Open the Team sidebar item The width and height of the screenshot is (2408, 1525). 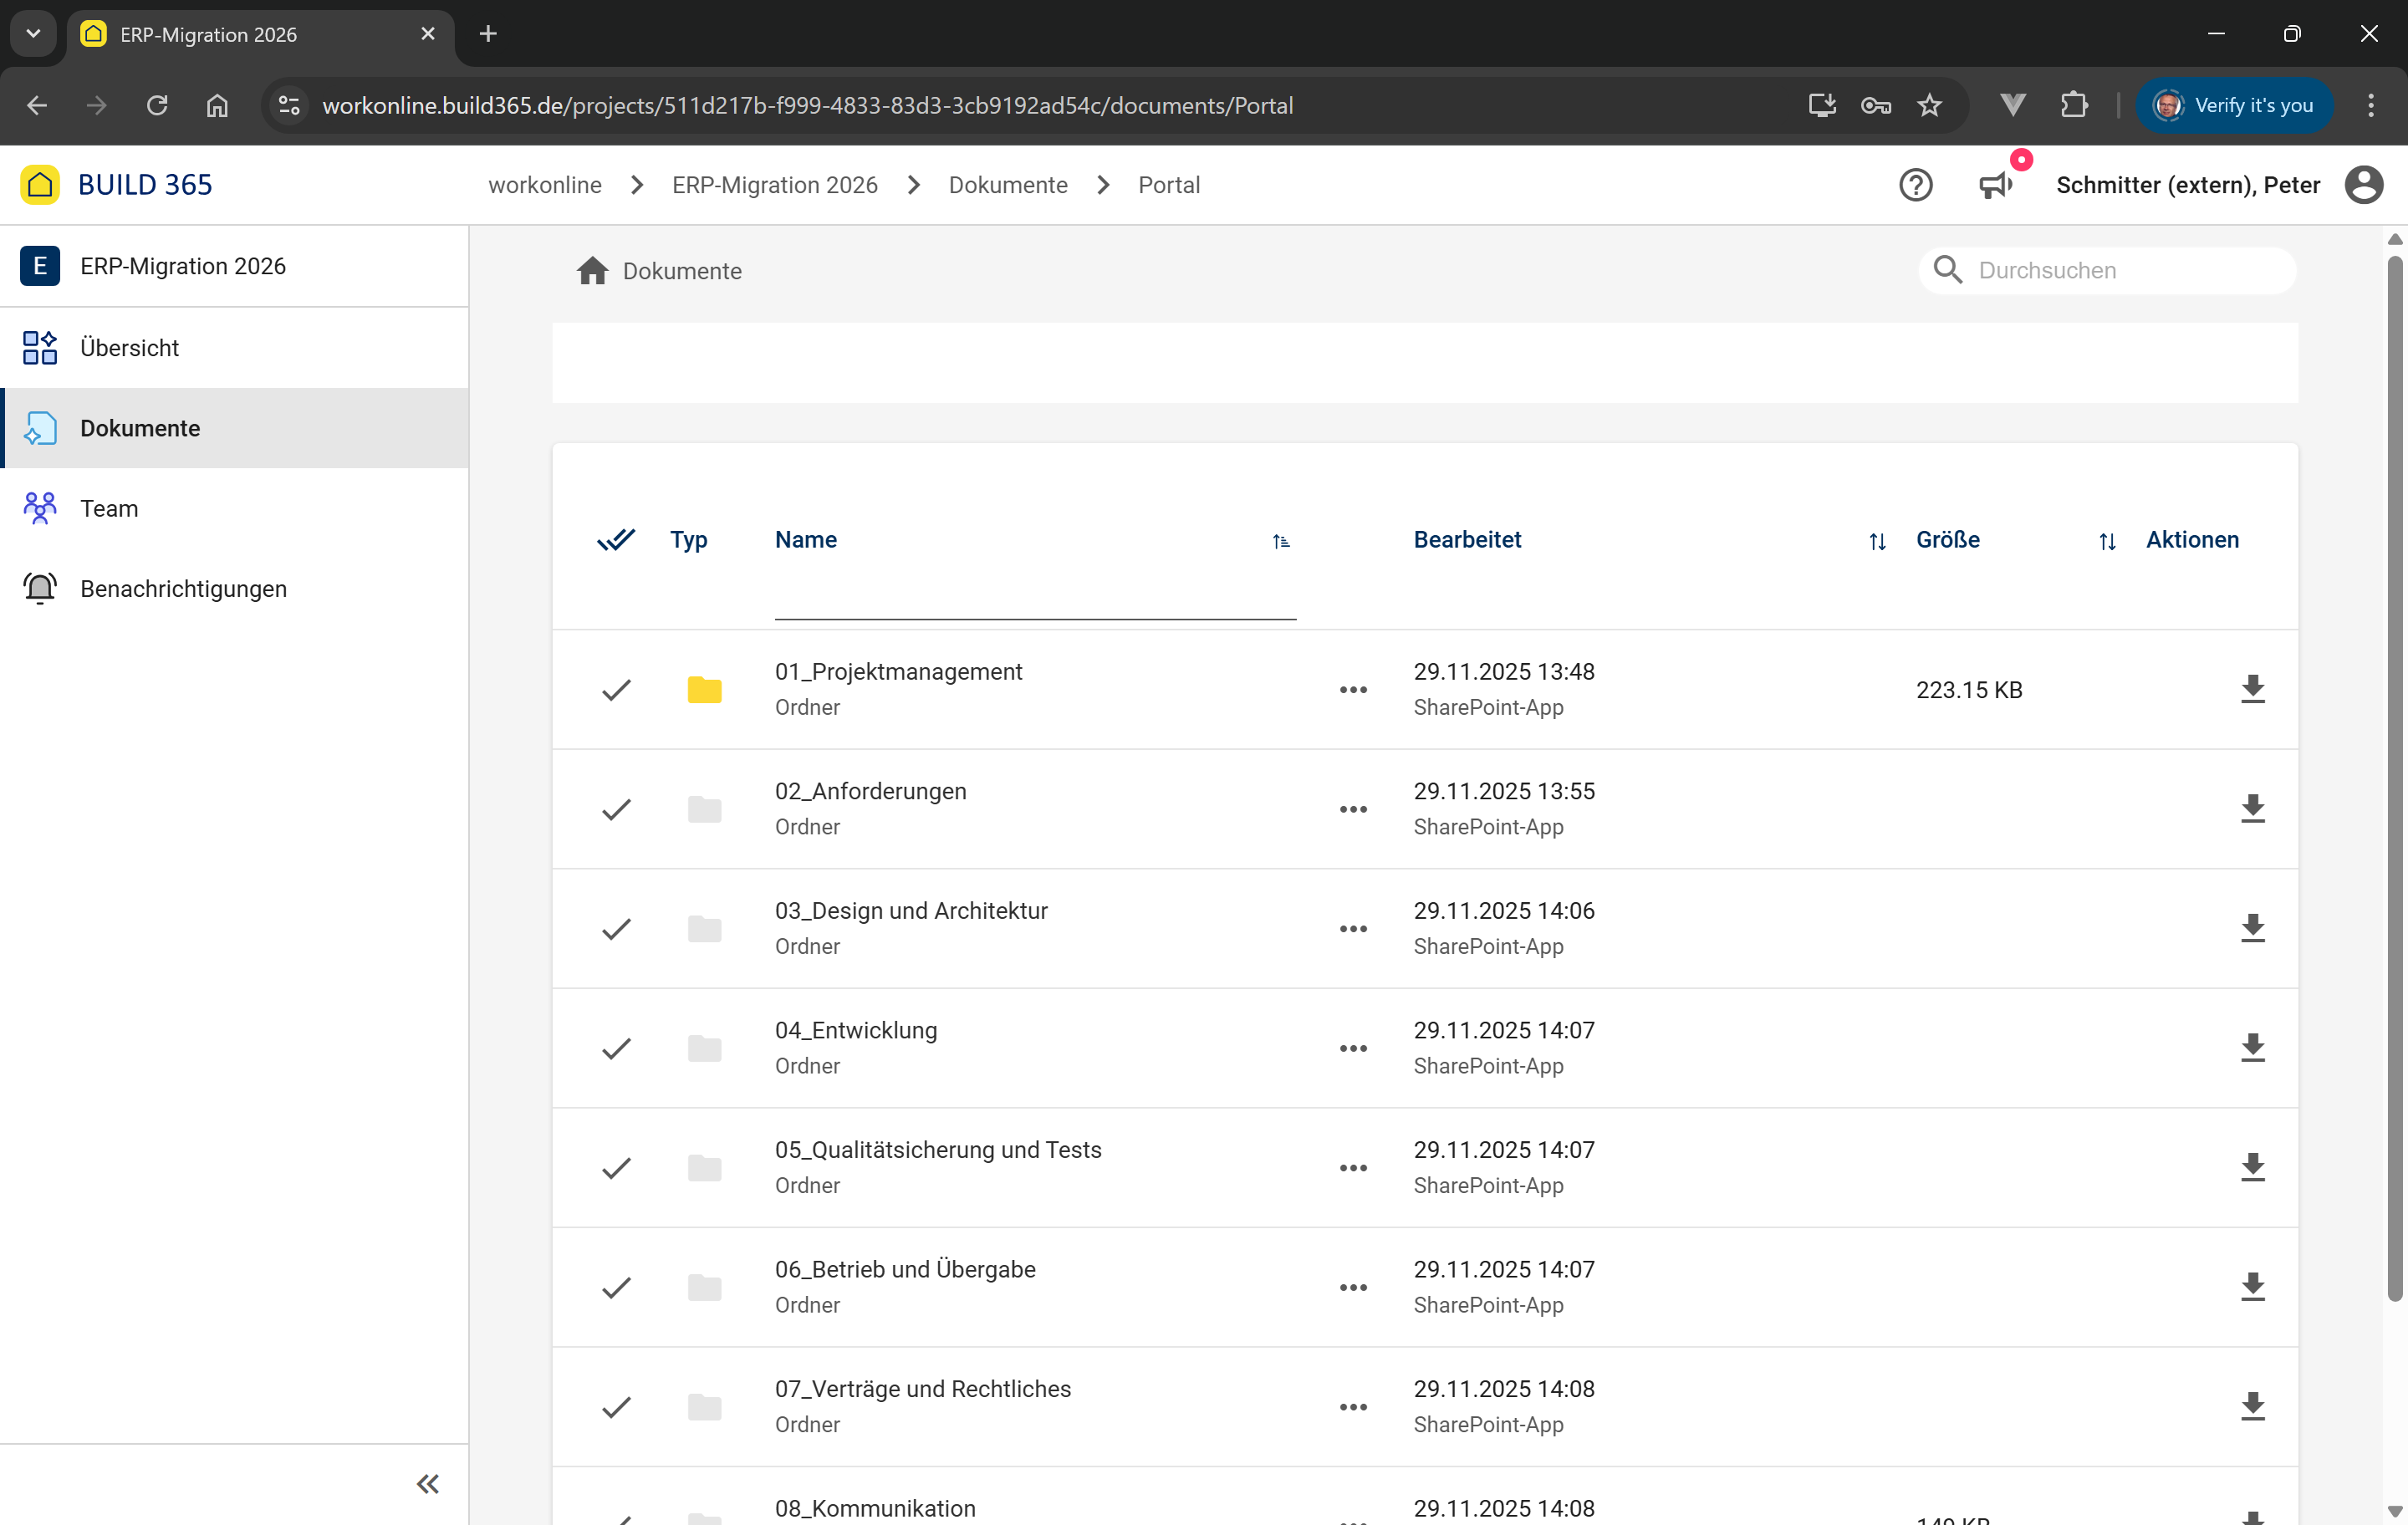point(109,508)
